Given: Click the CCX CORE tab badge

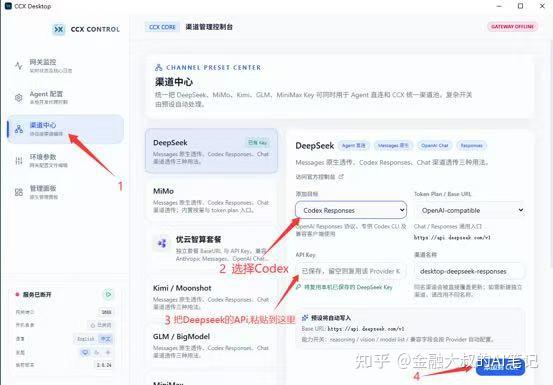Looking at the screenshot, I should pyautogui.click(x=162, y=27).
